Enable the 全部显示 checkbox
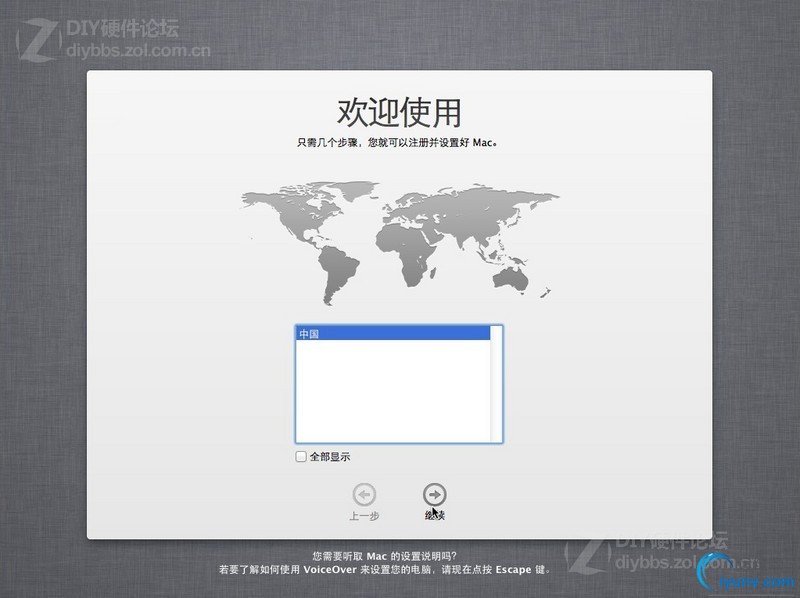This screenshot has width=800, height=598. click(x=301, y=456)
